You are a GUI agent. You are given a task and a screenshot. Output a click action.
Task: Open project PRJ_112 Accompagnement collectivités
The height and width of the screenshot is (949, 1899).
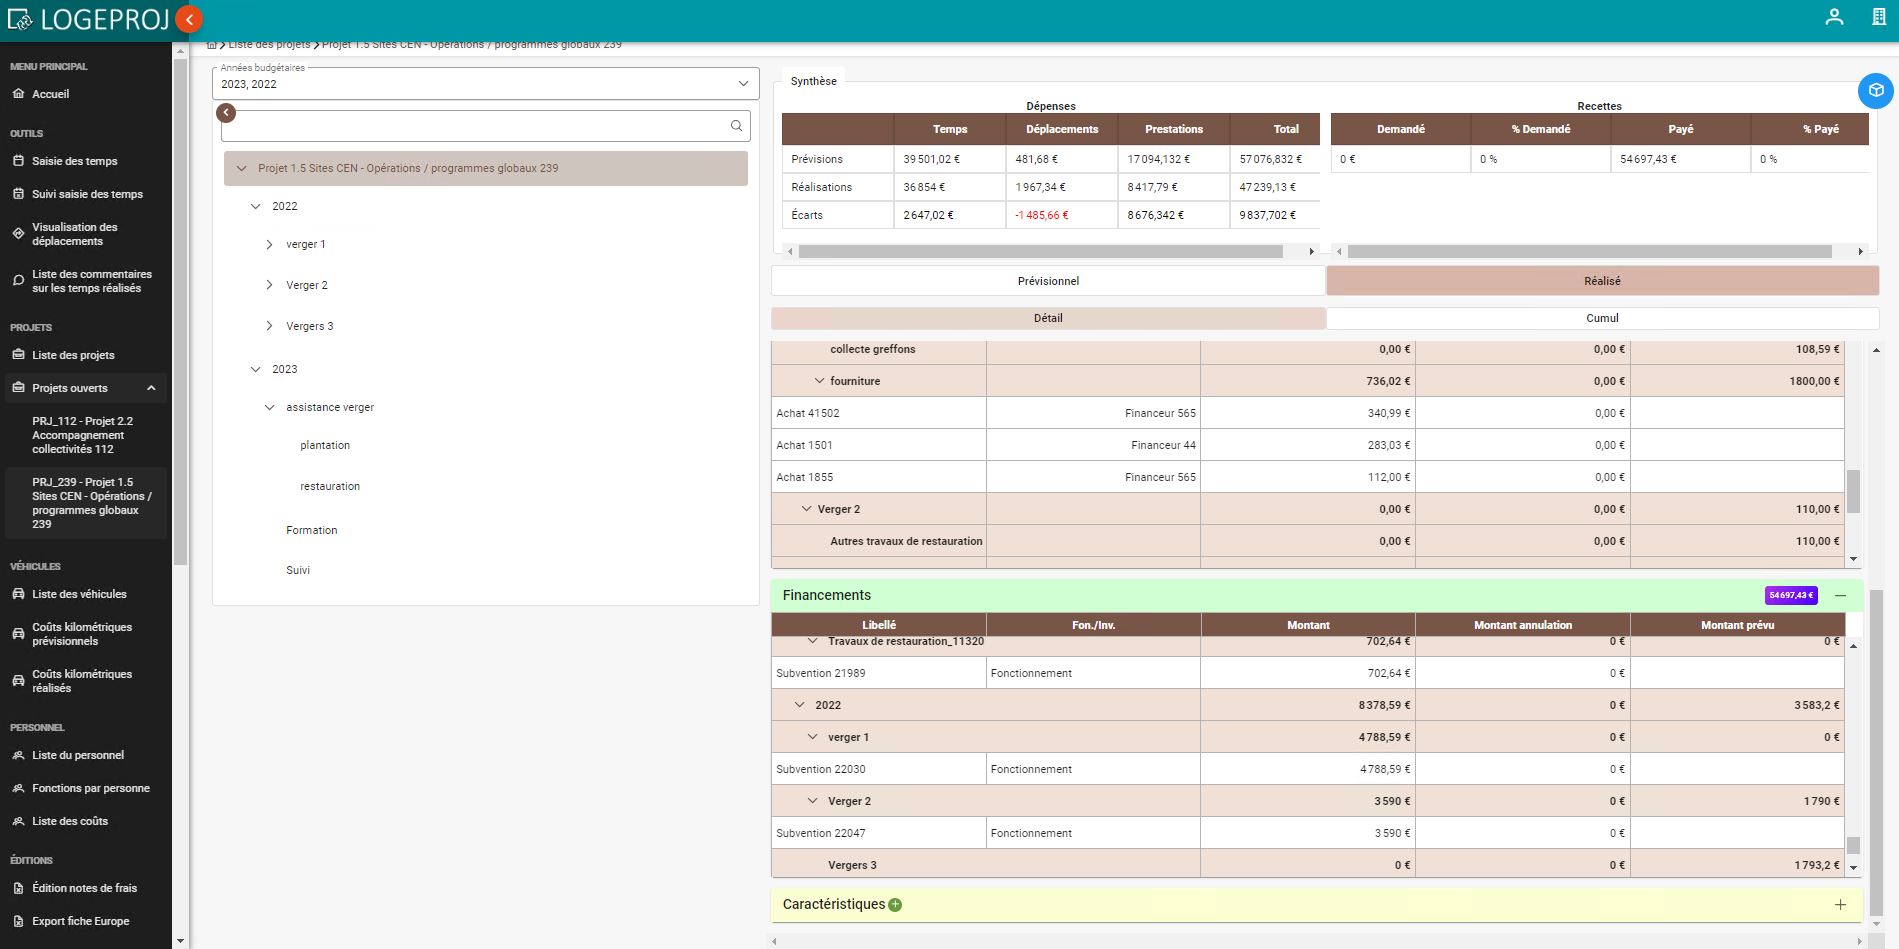pos(82,435)
